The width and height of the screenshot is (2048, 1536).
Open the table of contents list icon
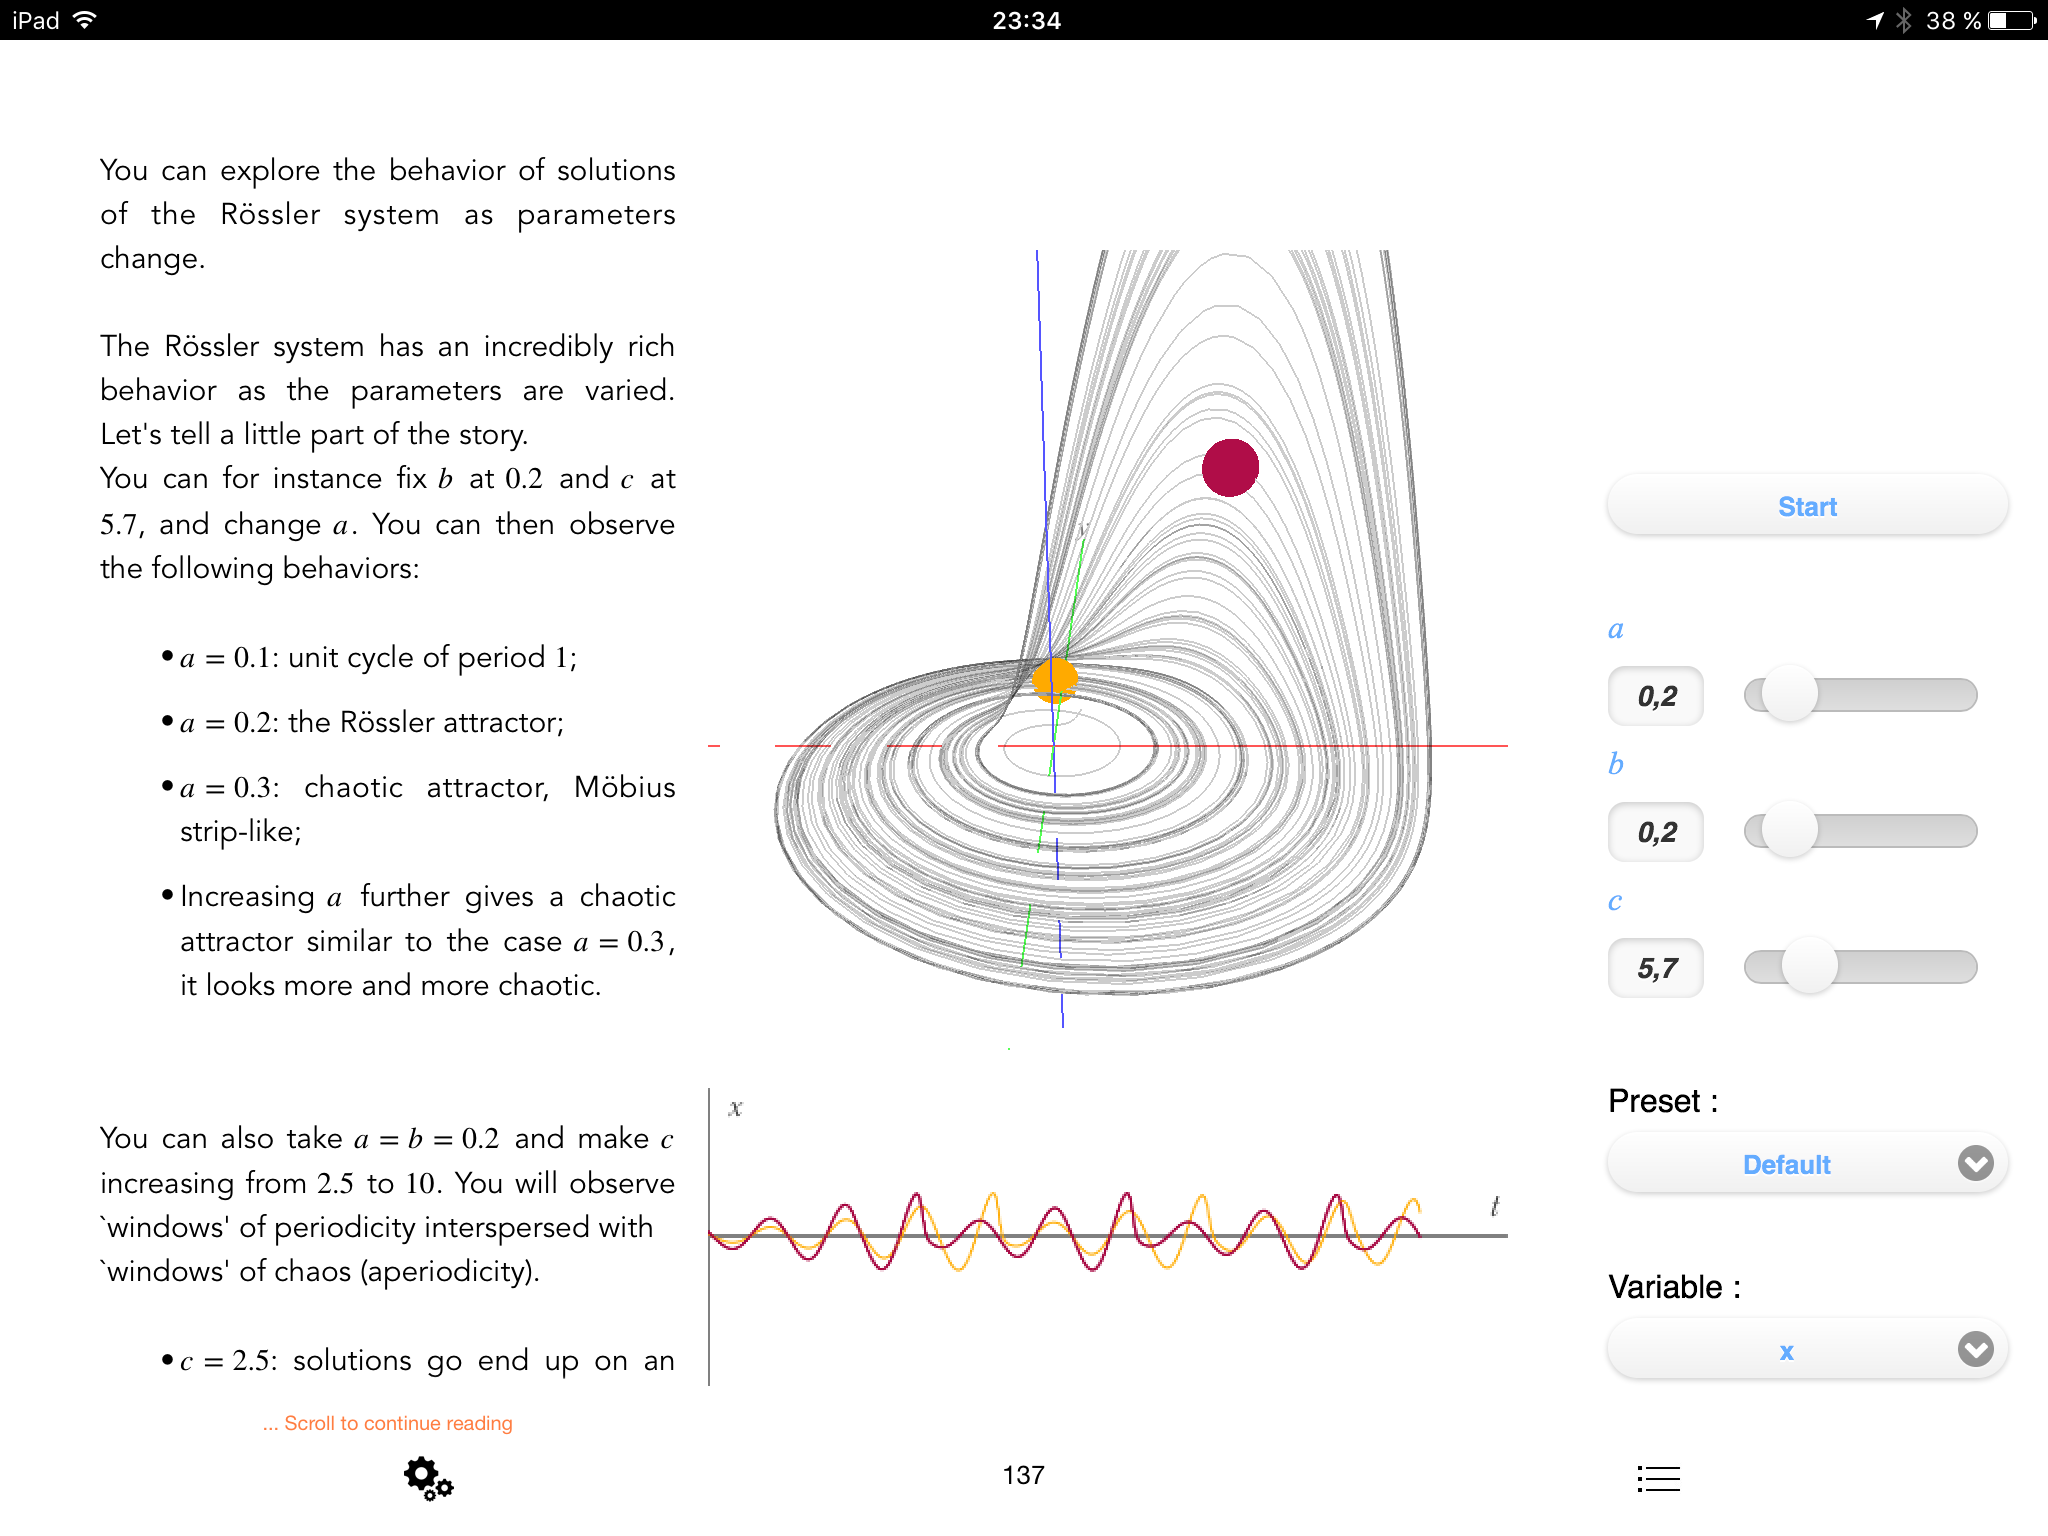click(1658, 1478)
